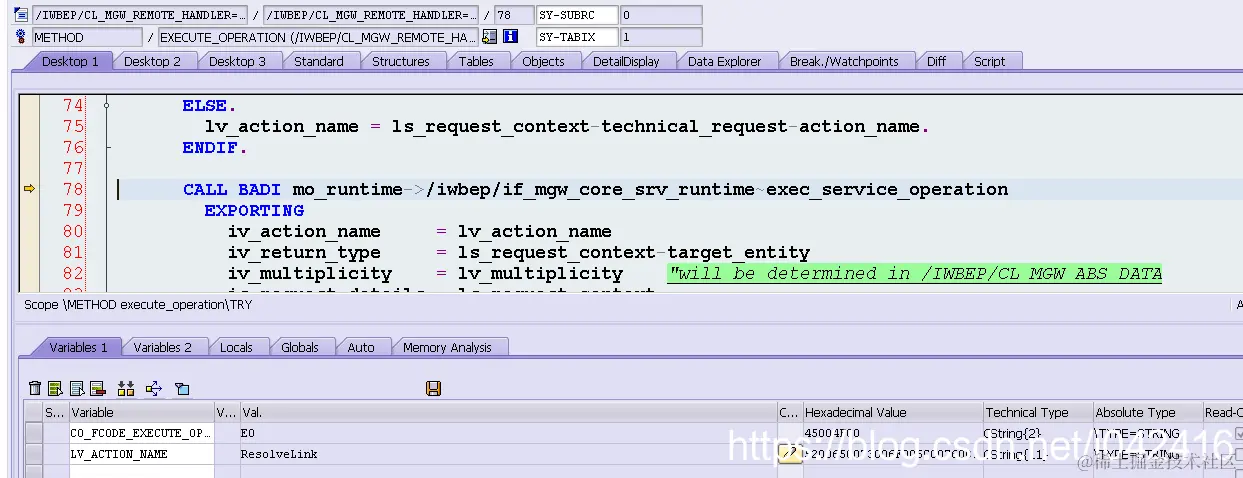Image resolution: width=1243 pixels, height=478 pixels.
Task: Select the Auto tab
Action: 361,347
